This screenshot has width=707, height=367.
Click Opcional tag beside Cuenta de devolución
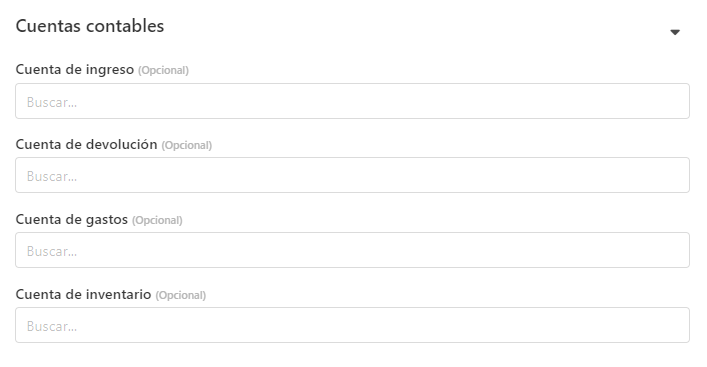coord(187,145)
